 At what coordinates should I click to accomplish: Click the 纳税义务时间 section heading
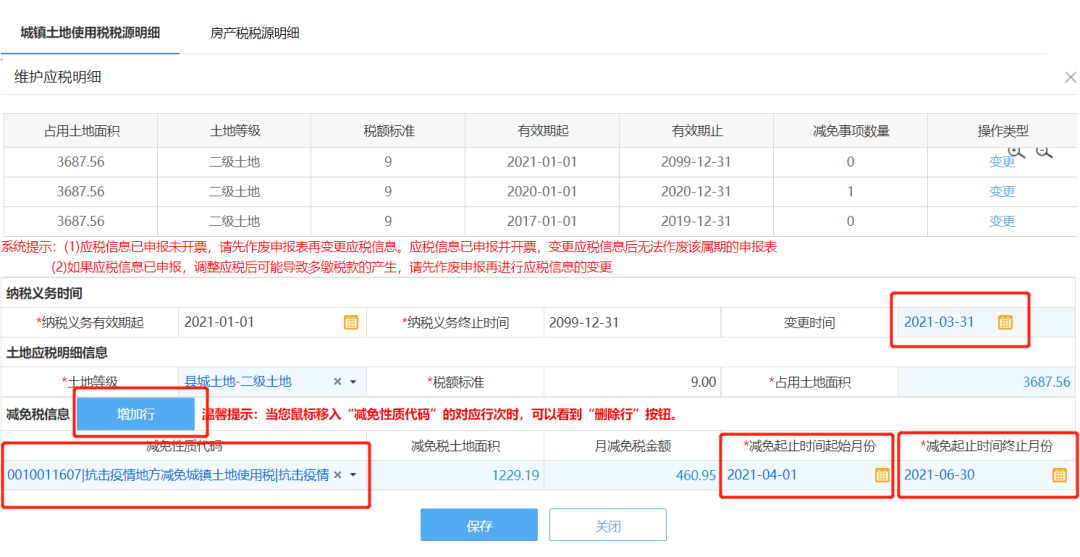(44, 294)
